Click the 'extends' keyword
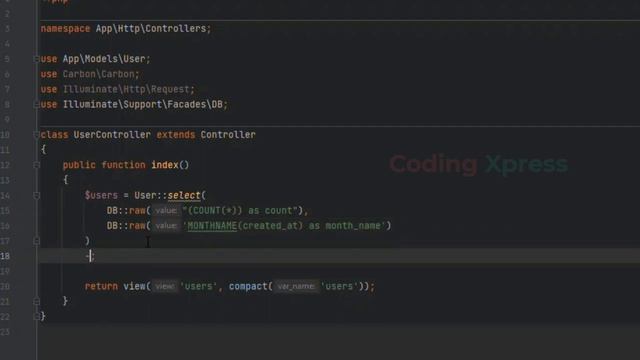 [x=176, y=135]
